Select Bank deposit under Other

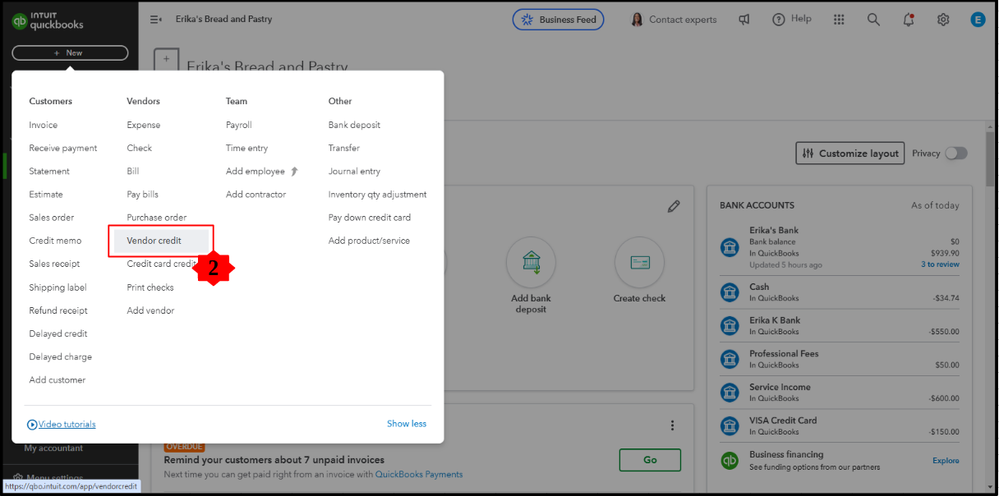pos(354,125)
